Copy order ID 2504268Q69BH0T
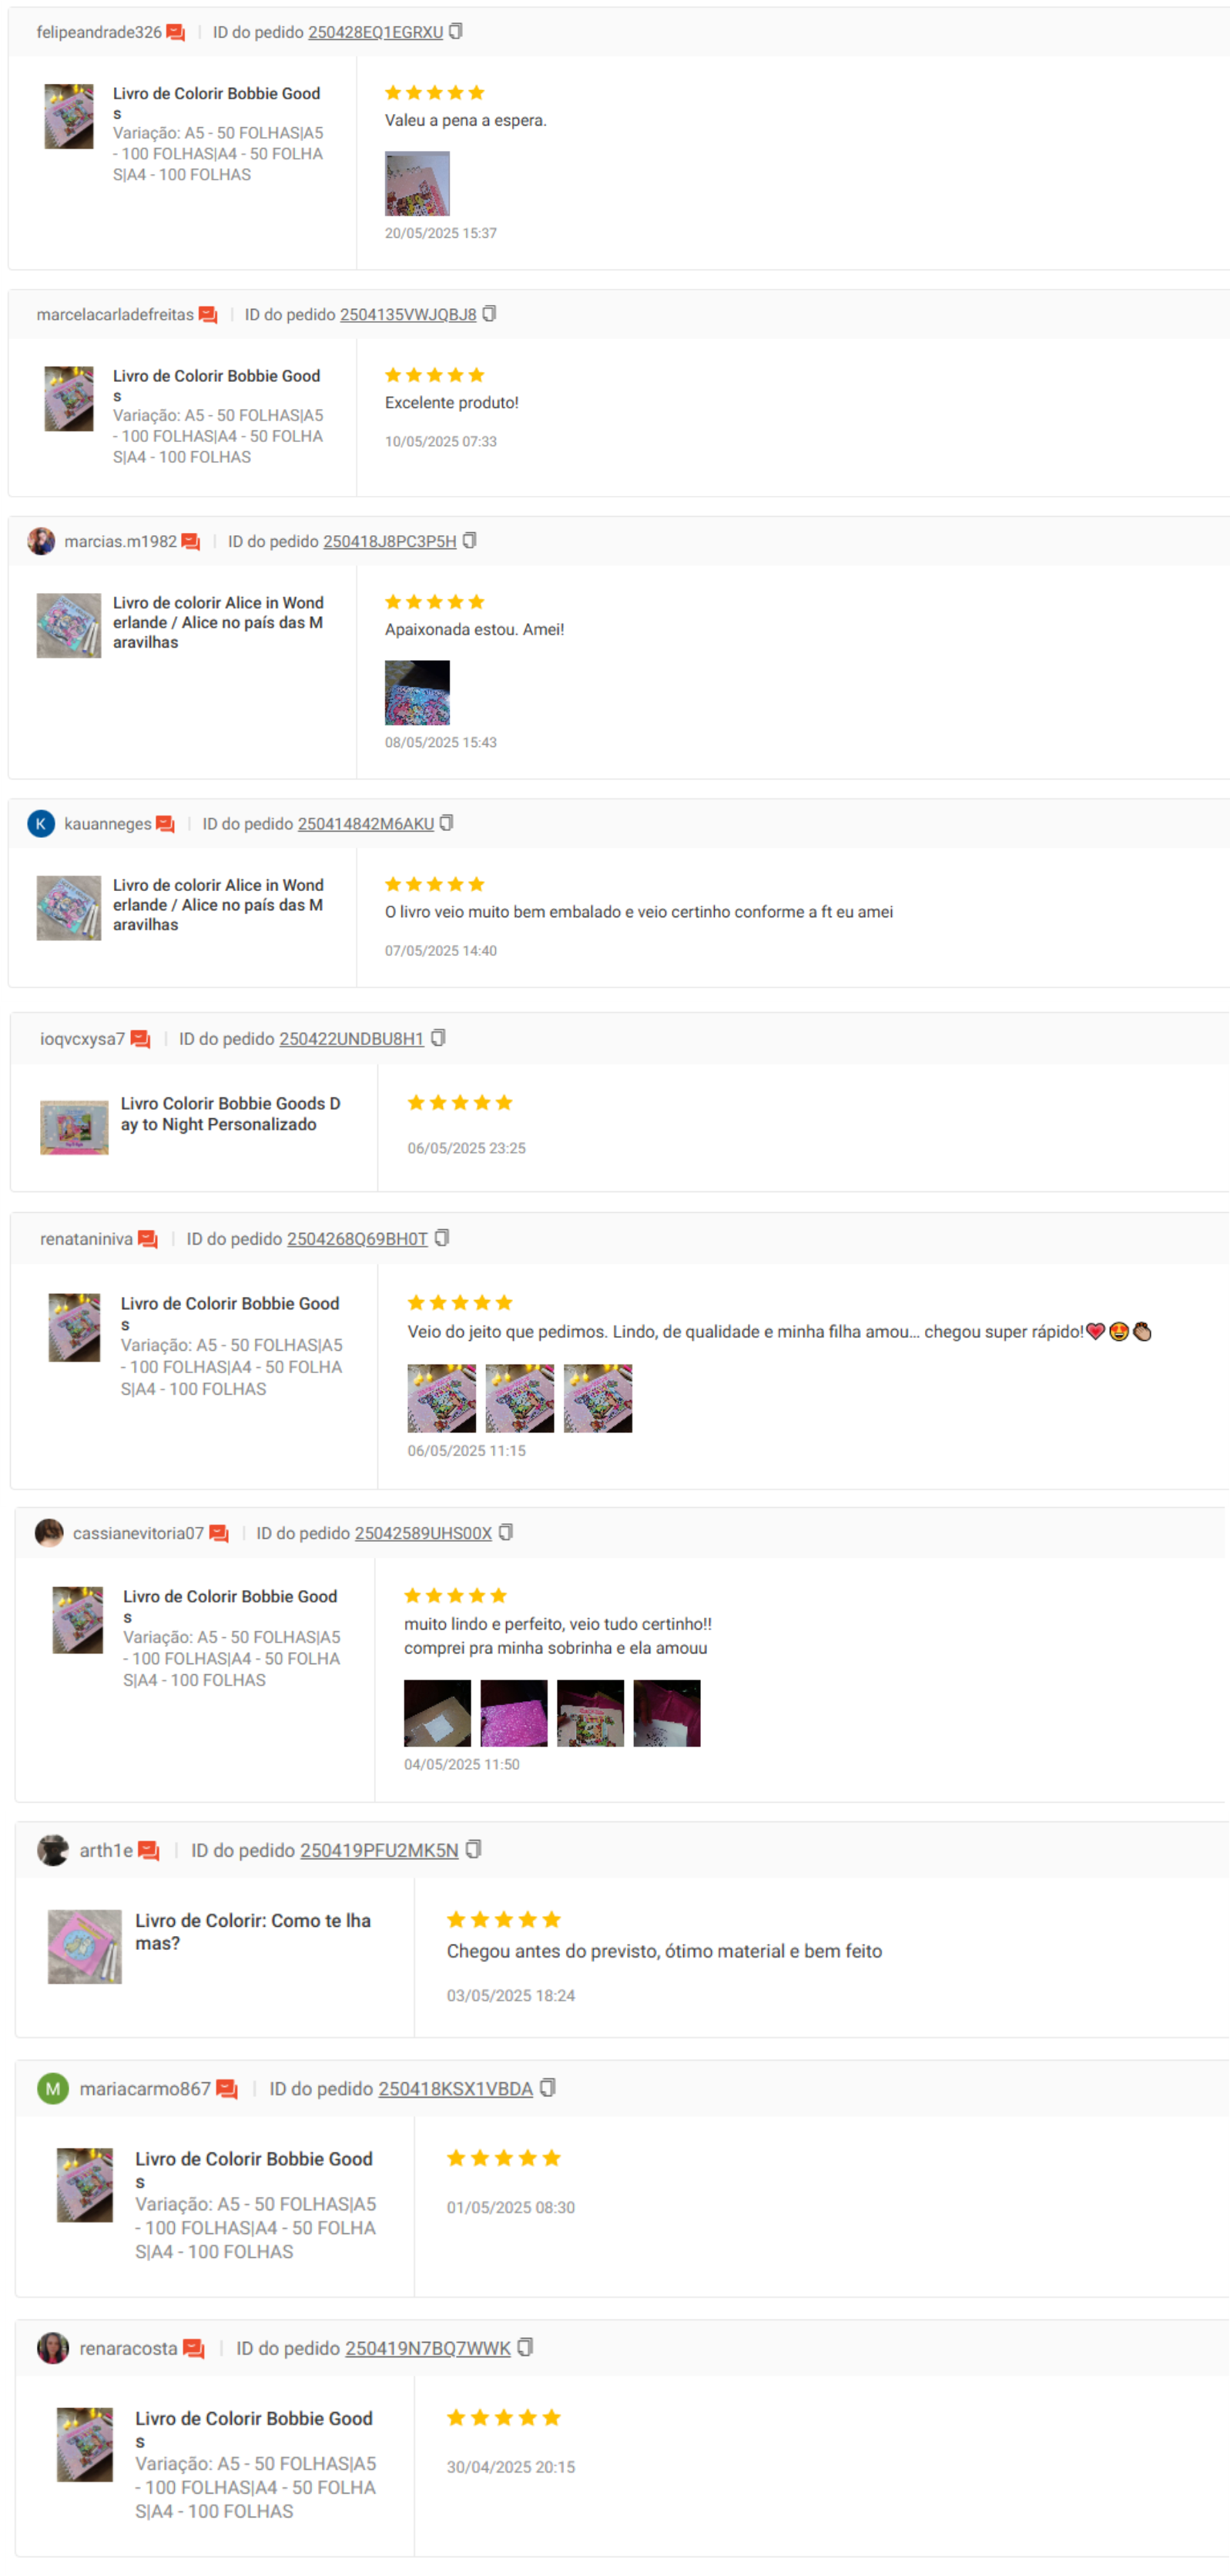Image resolution: width=1230 pixels, height=2576 pixels. pos(441,1237)
